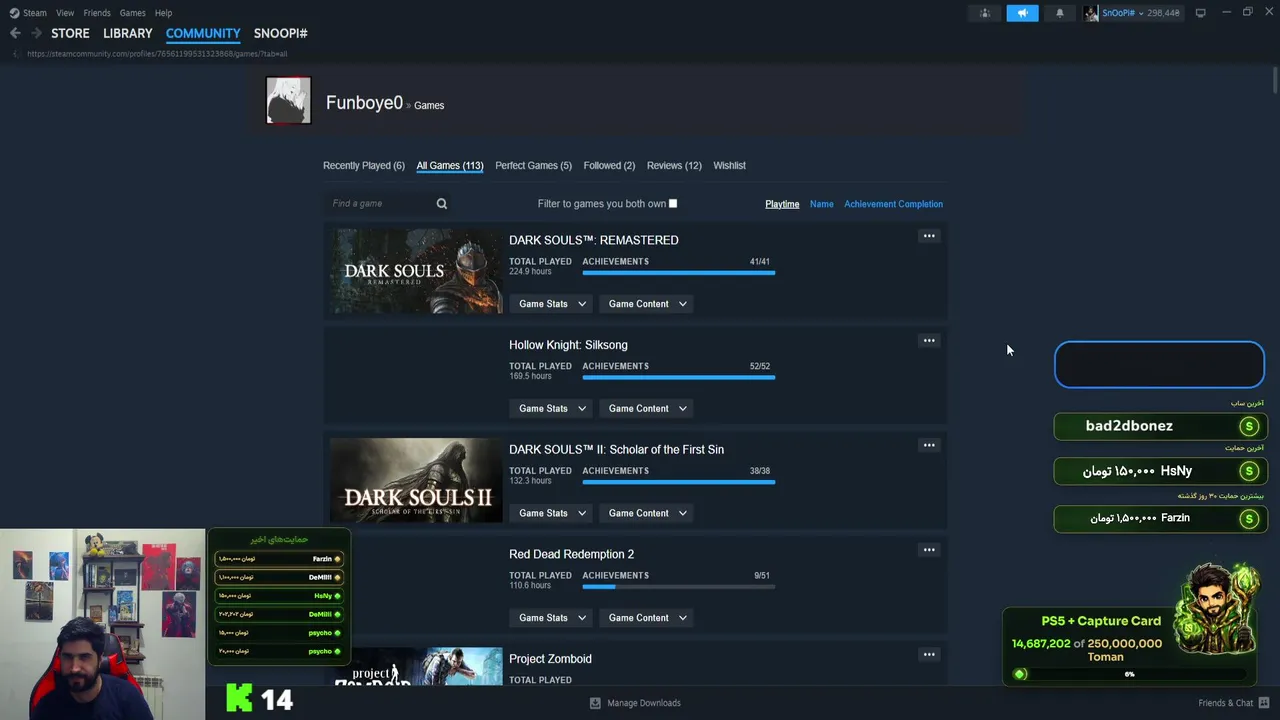The image size is (1280, 720).
Task: Switch to Reviews (12) tab
Action: 674,166
